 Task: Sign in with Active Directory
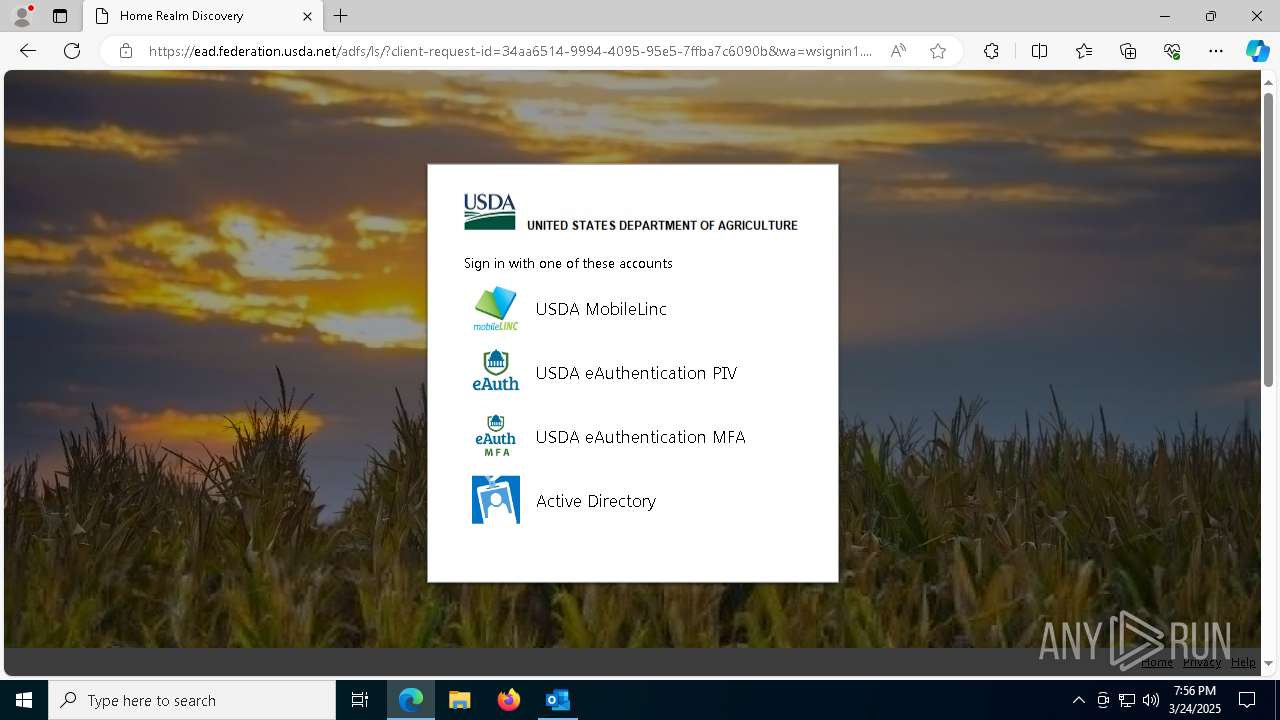click(x=596, y=501)
